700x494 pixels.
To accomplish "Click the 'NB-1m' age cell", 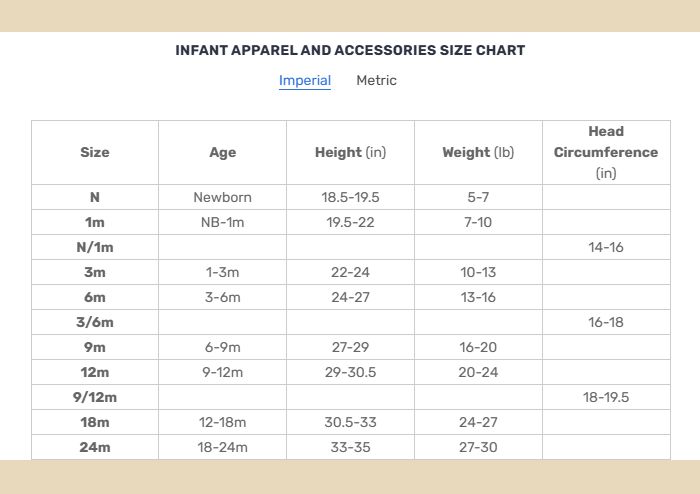I will (x=222, y=222).
